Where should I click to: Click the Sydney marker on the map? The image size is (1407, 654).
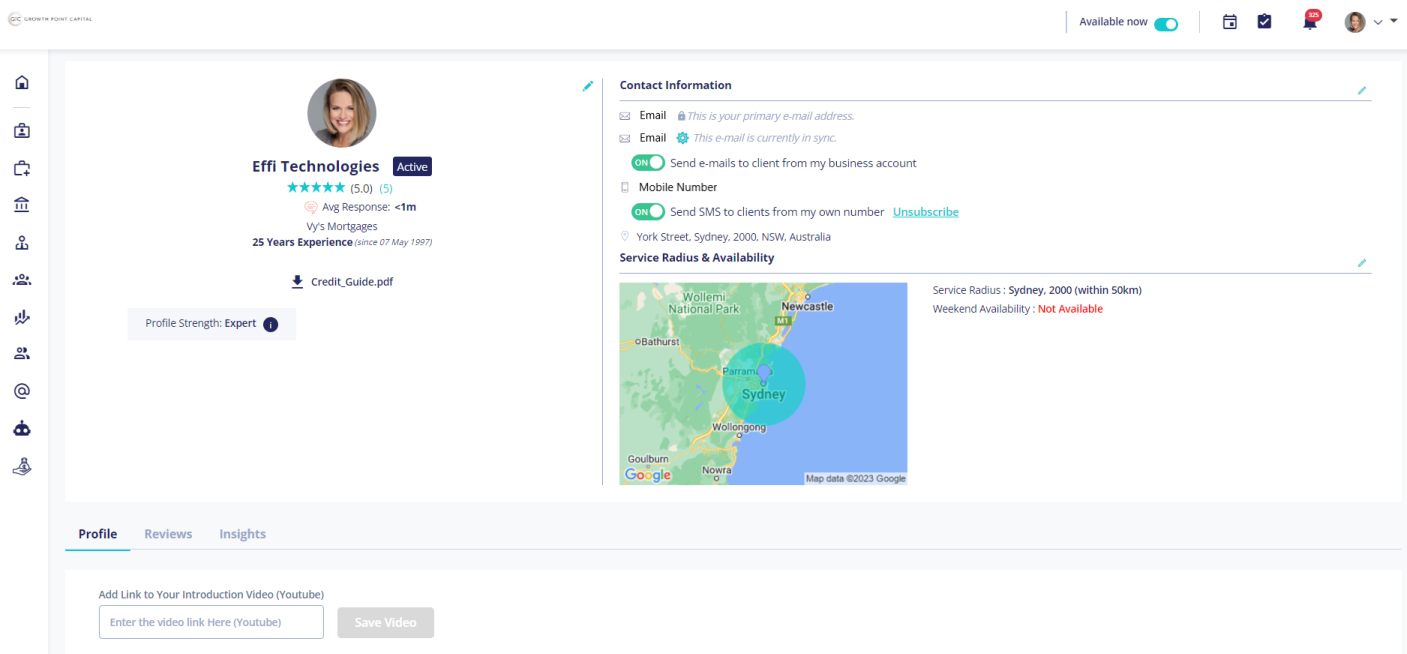pos(764,374)
